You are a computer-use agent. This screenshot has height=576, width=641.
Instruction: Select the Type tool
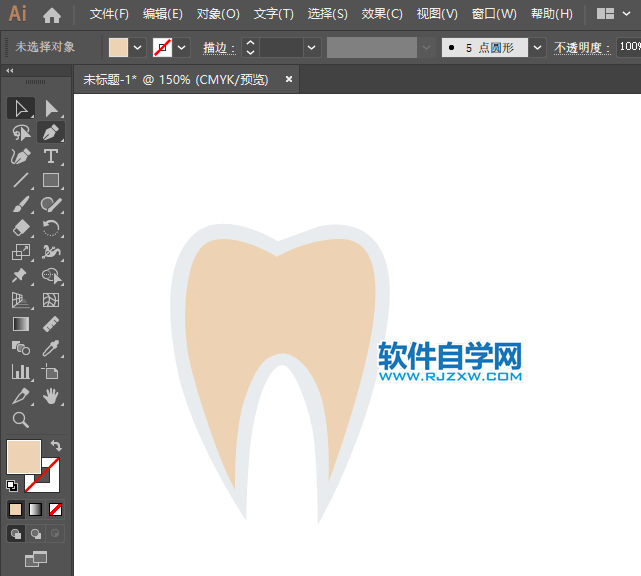[51, 156]
